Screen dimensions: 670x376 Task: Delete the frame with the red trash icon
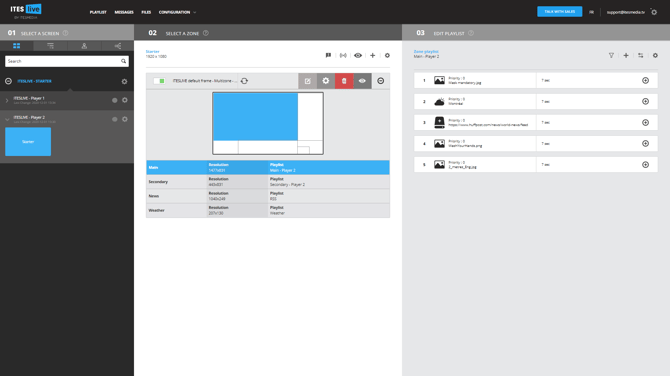(x=344, y=81)
